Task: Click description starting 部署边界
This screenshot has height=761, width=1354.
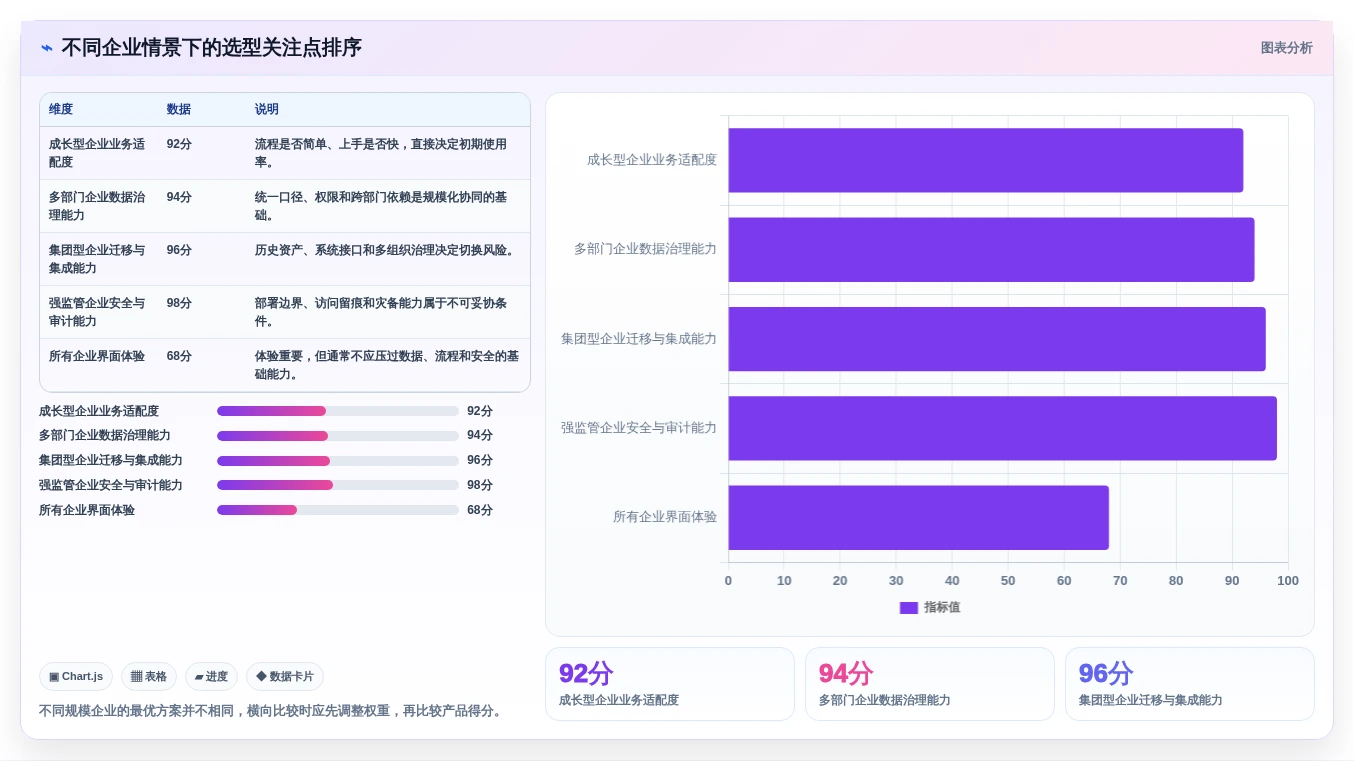Action: click(x=381, y=312)
